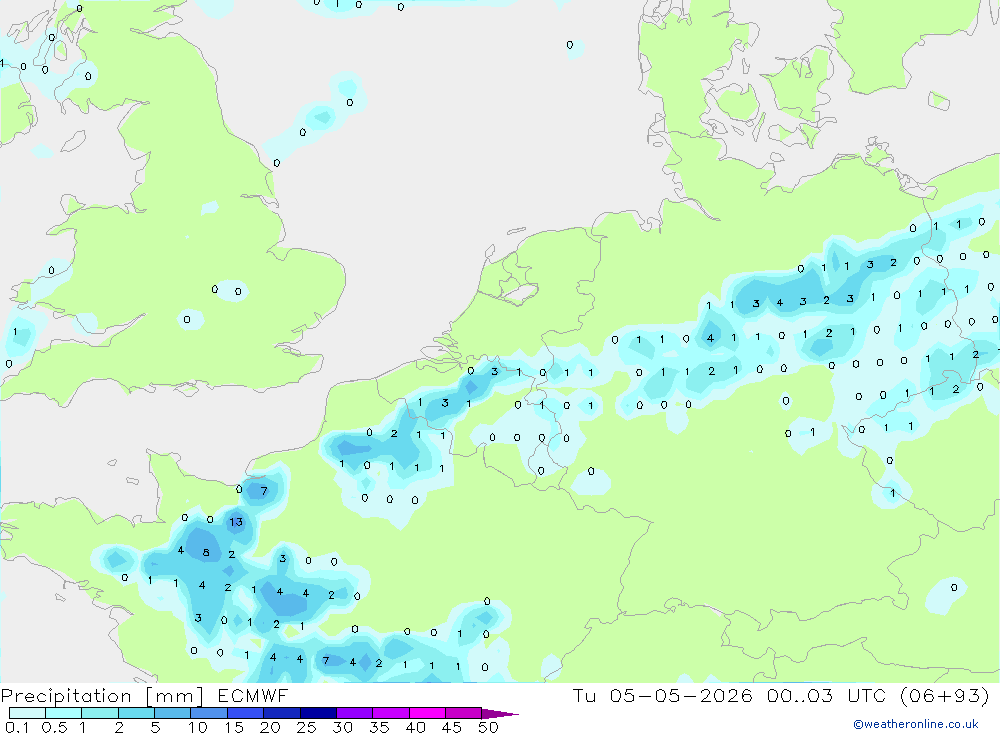Click the 0.1–0.5 mm lightest cyan legend swatch
The image size is (1000, 733).
[27, 713]
